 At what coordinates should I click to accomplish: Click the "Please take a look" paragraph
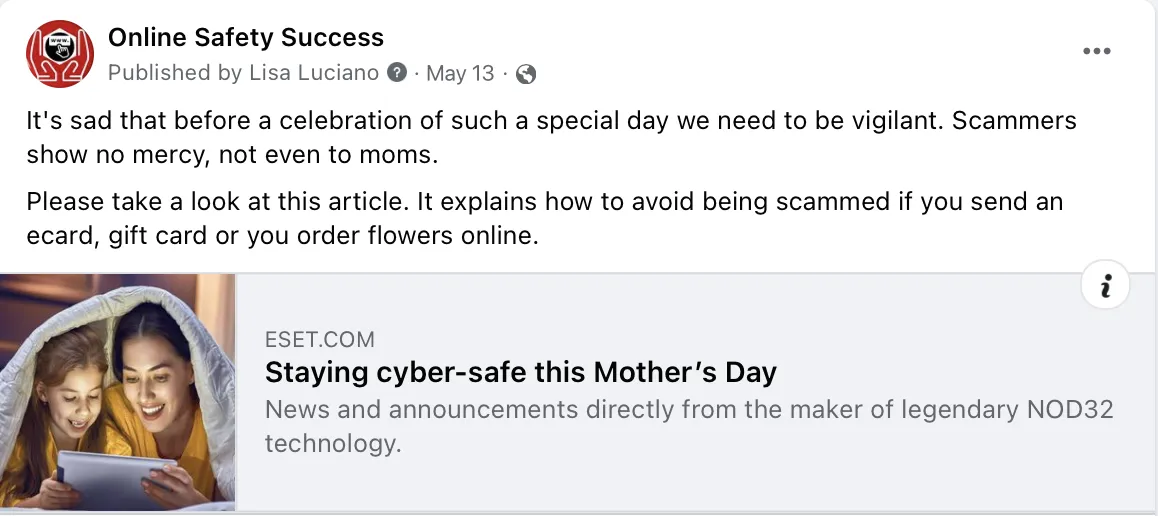coord(544,219)
